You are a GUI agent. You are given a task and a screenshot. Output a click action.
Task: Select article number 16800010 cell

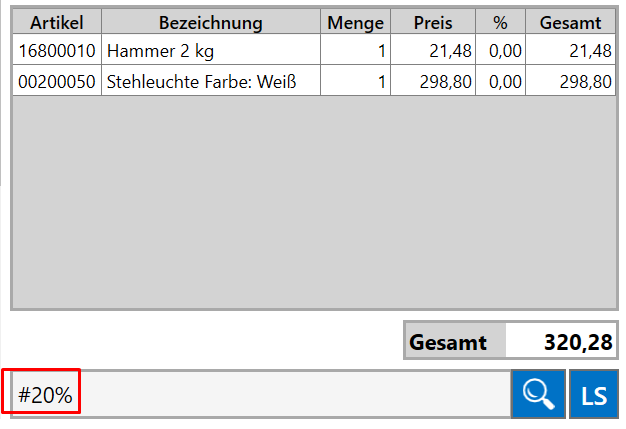(57, 50)
